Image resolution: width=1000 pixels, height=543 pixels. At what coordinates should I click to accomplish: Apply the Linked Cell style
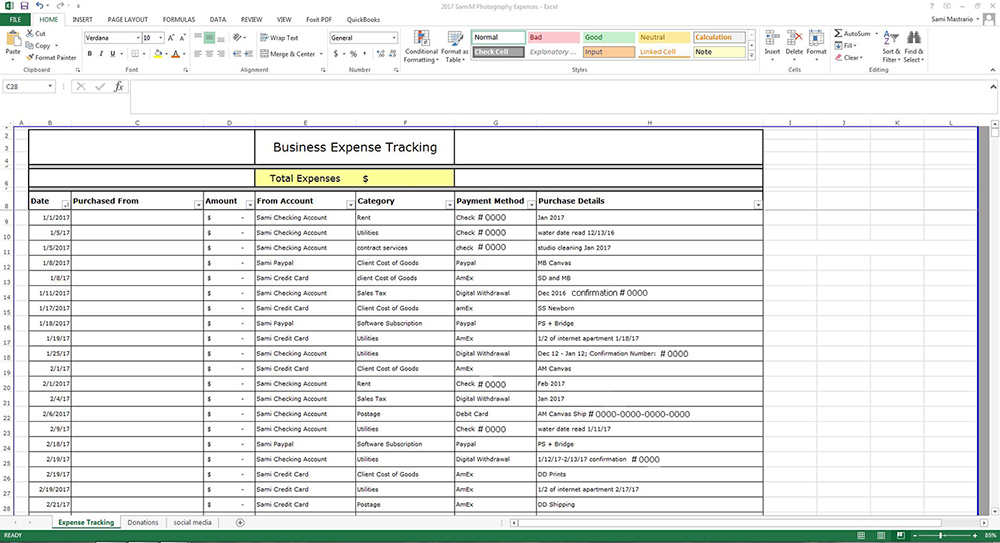664,52
